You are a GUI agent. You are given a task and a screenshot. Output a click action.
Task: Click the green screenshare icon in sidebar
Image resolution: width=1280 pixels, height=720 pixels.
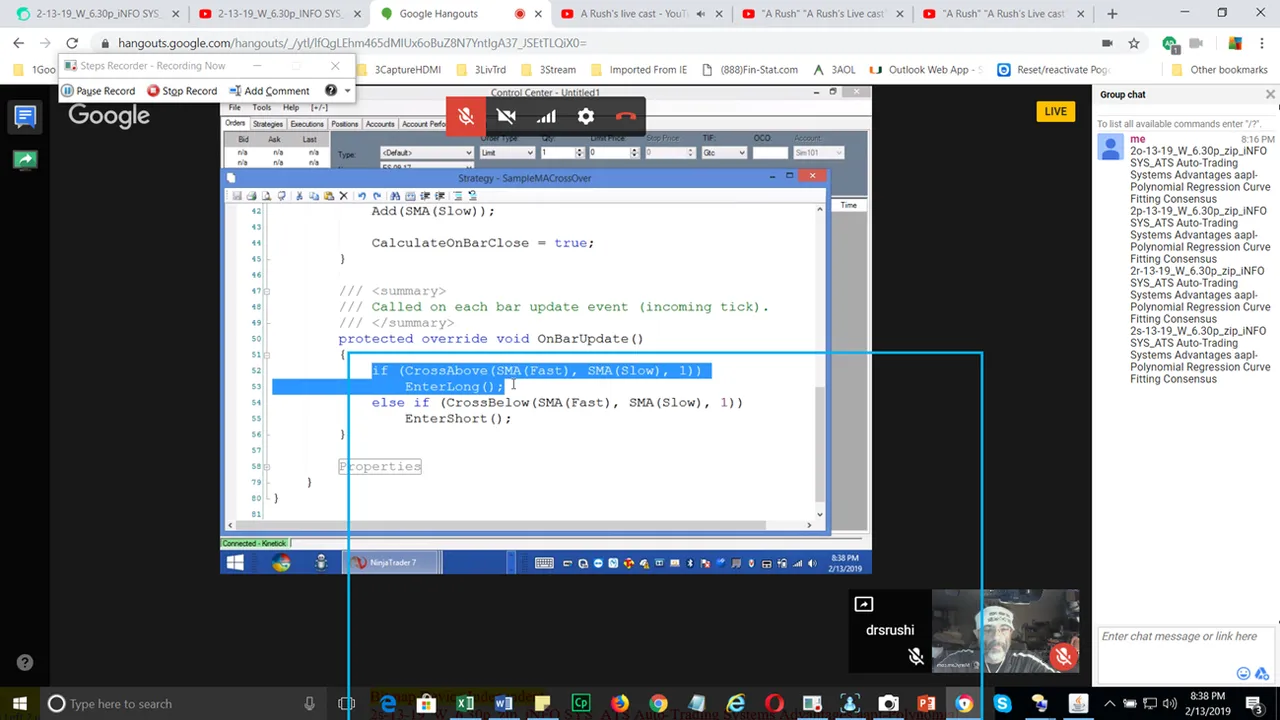tap(25, 159)
